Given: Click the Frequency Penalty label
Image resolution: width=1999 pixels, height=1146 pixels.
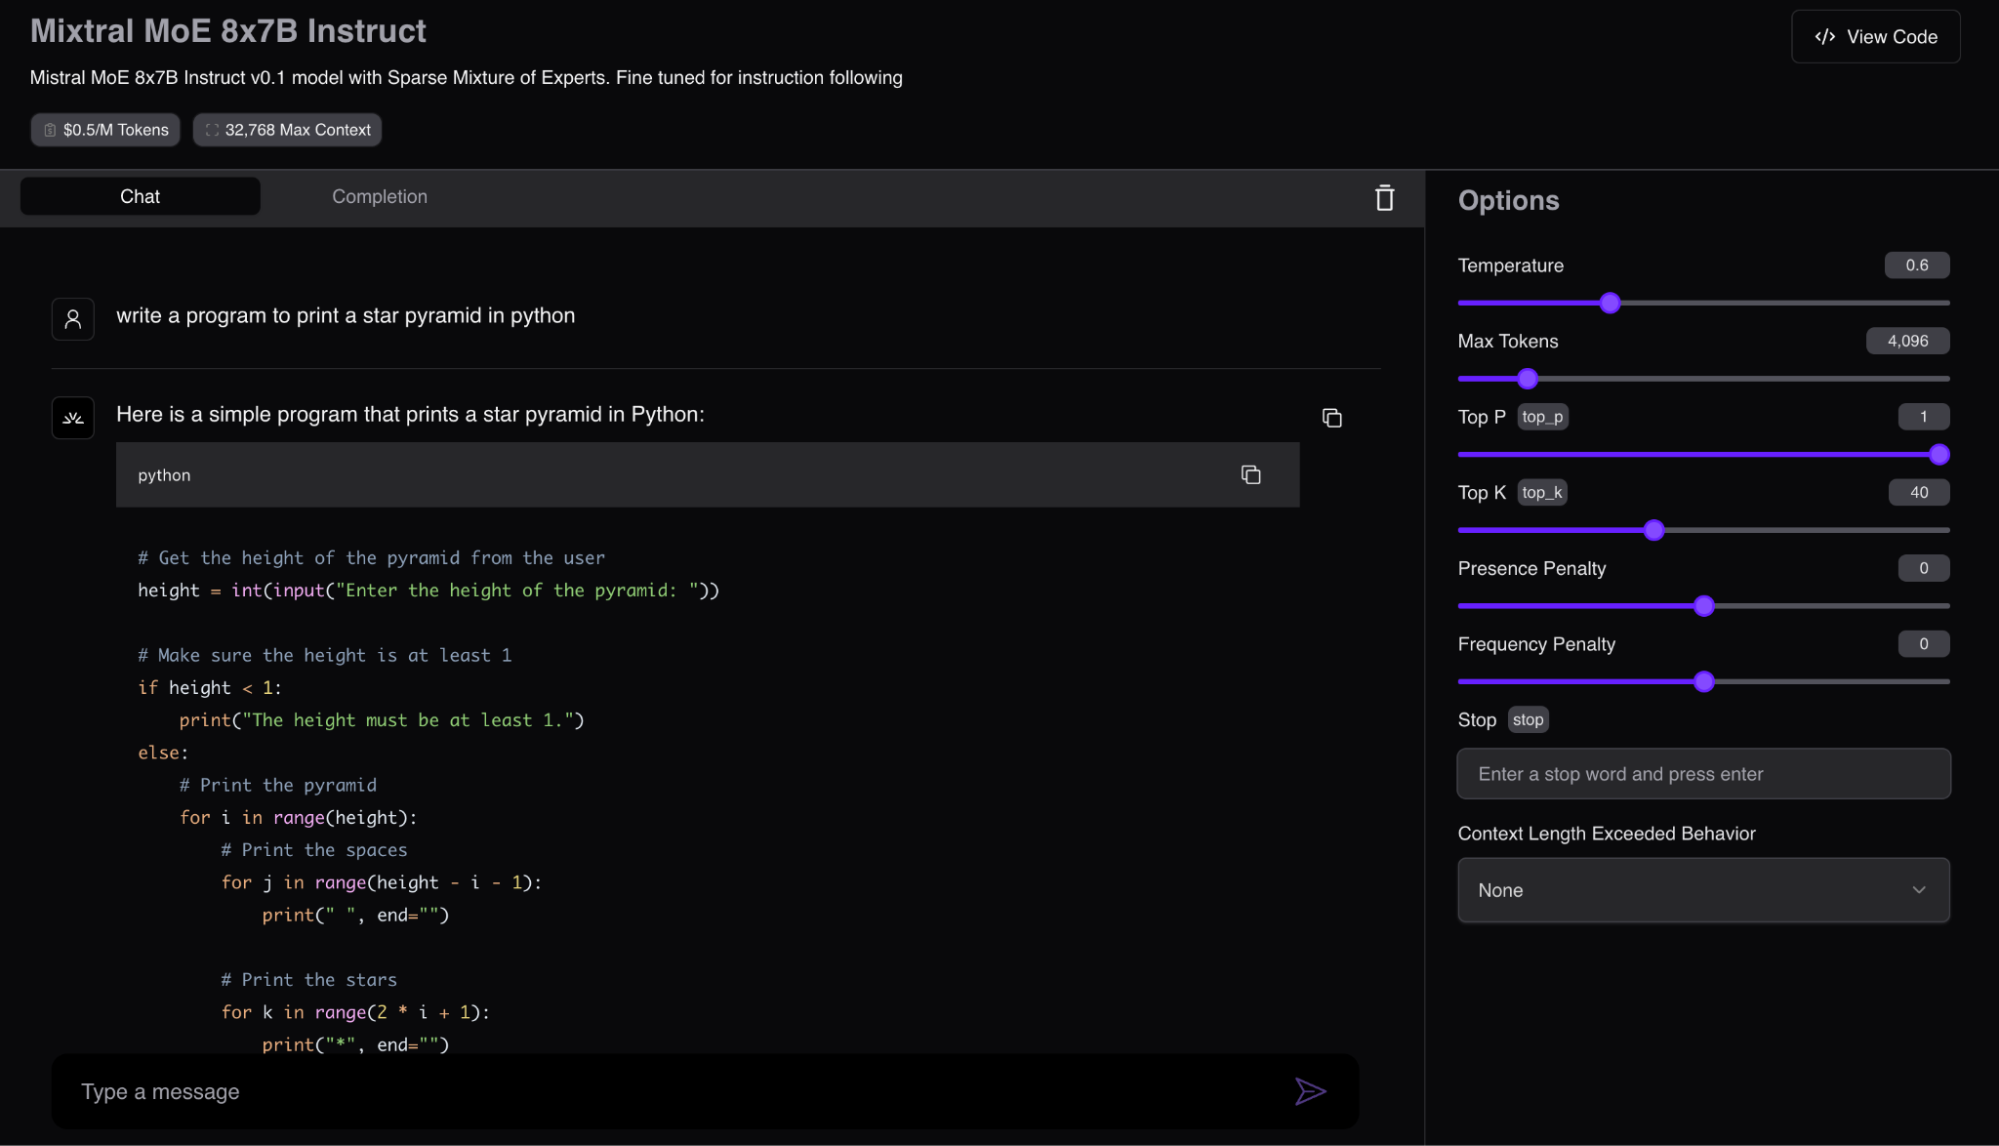Looking at the screenshot, I should tap(1536, 645).
